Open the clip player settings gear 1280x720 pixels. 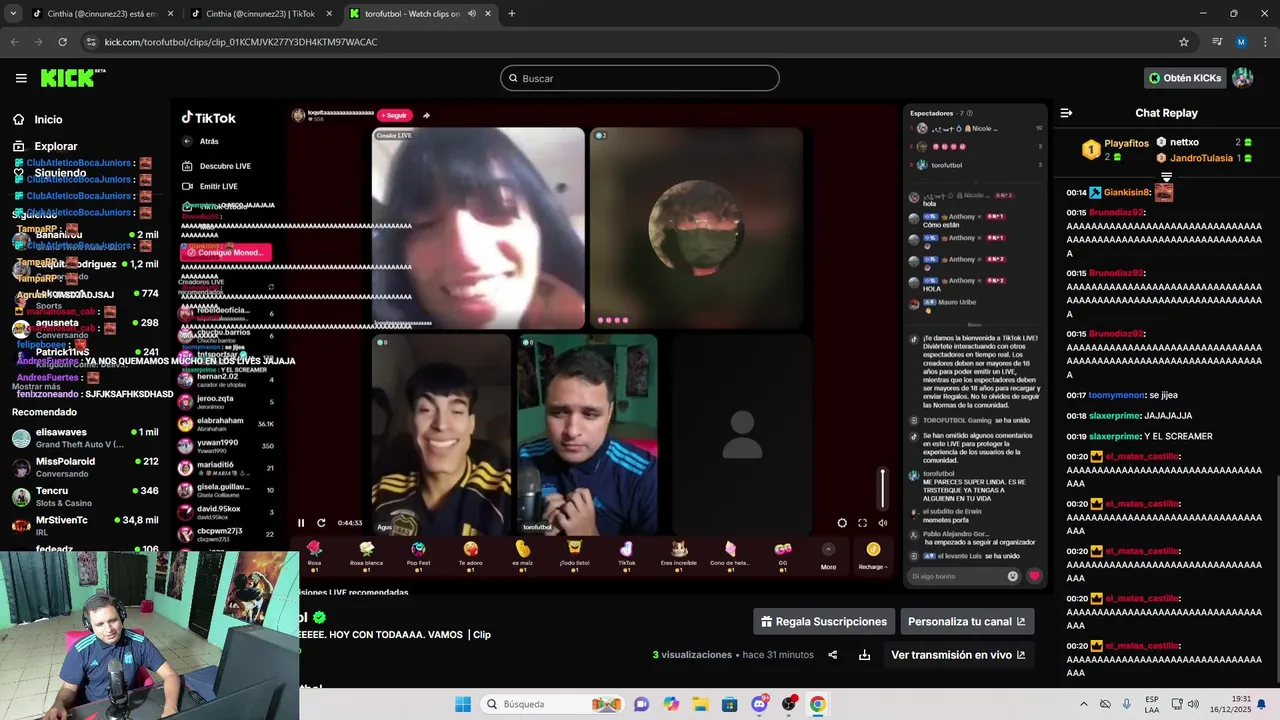[842, 523]
